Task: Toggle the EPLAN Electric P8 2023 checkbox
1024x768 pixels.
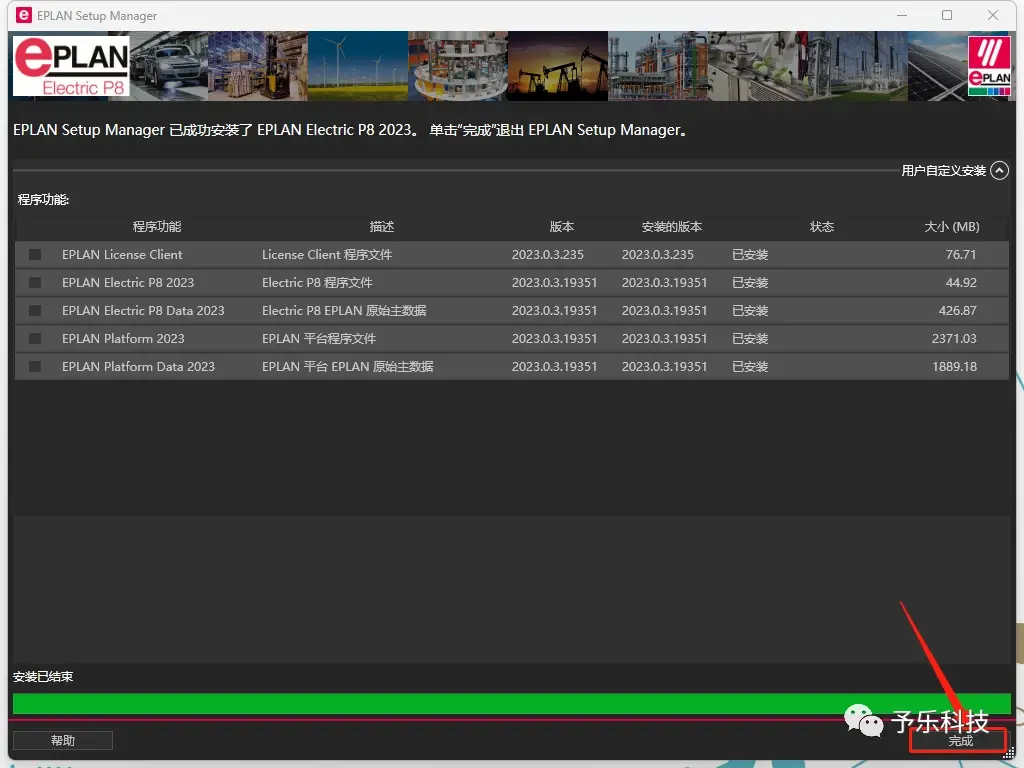Action: tap(35, 283)
